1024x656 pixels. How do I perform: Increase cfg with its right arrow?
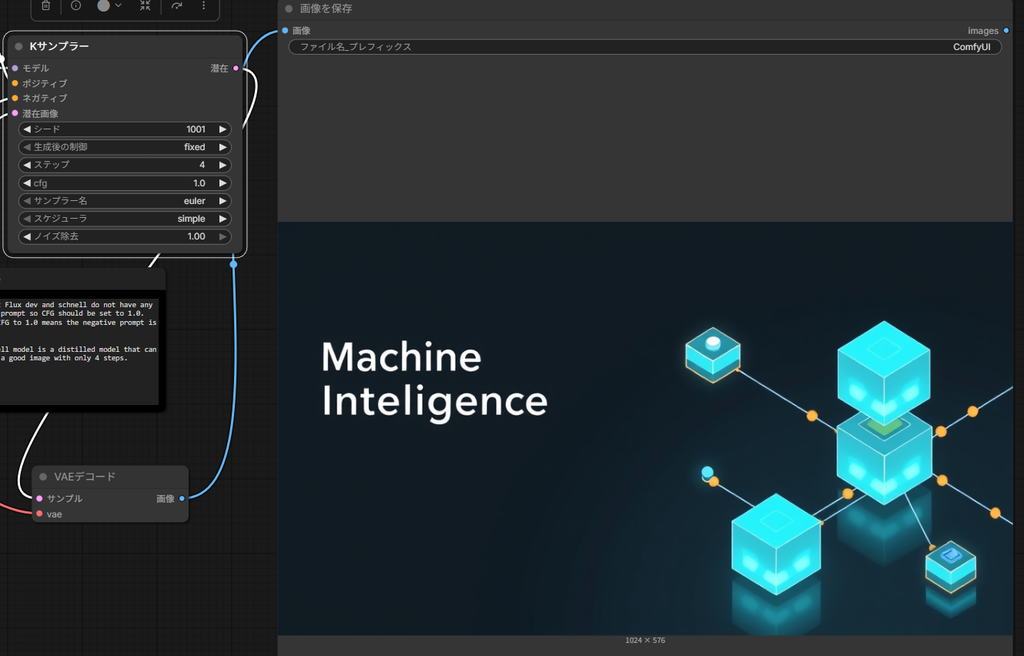(223, 183)
